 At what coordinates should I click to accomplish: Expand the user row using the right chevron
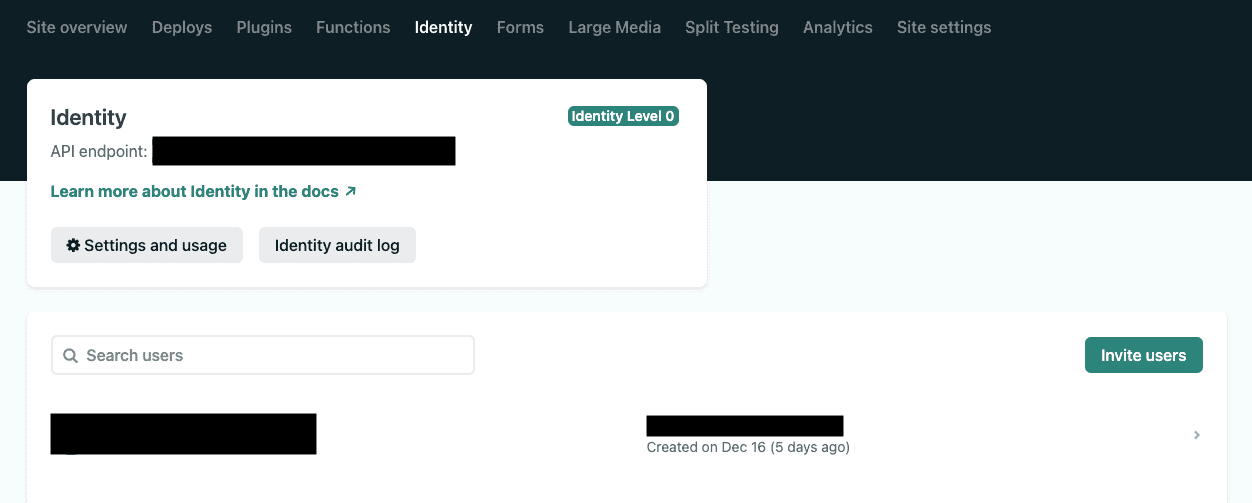[1197, 435]
